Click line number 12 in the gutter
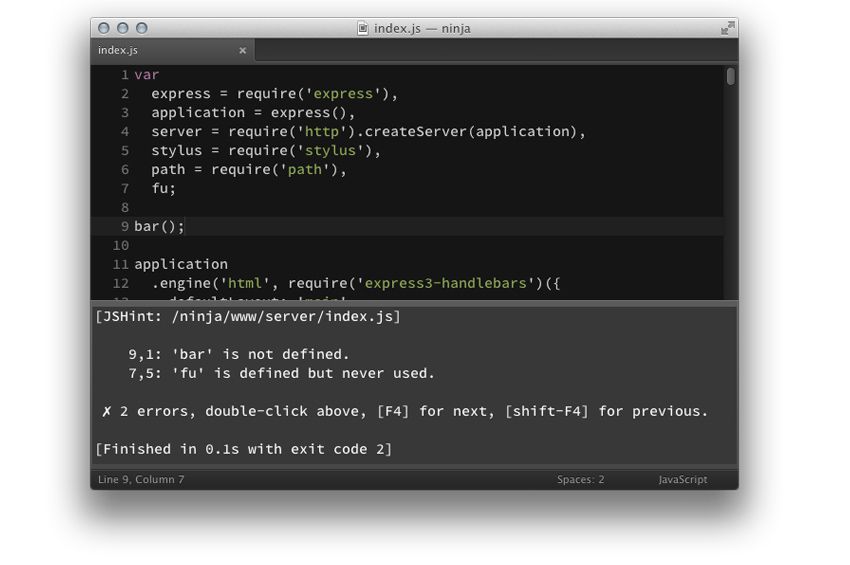This screenshot has width=850, height=565. pos(120,283)
